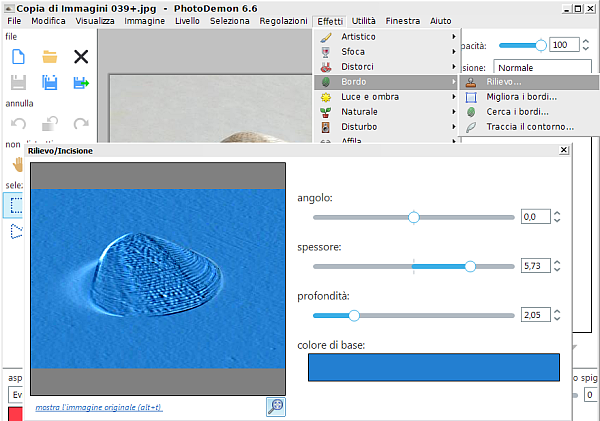Click the save copy floppy icon
Image resolution: width=600 pixels, height=421 pixels.
(49, 83)
